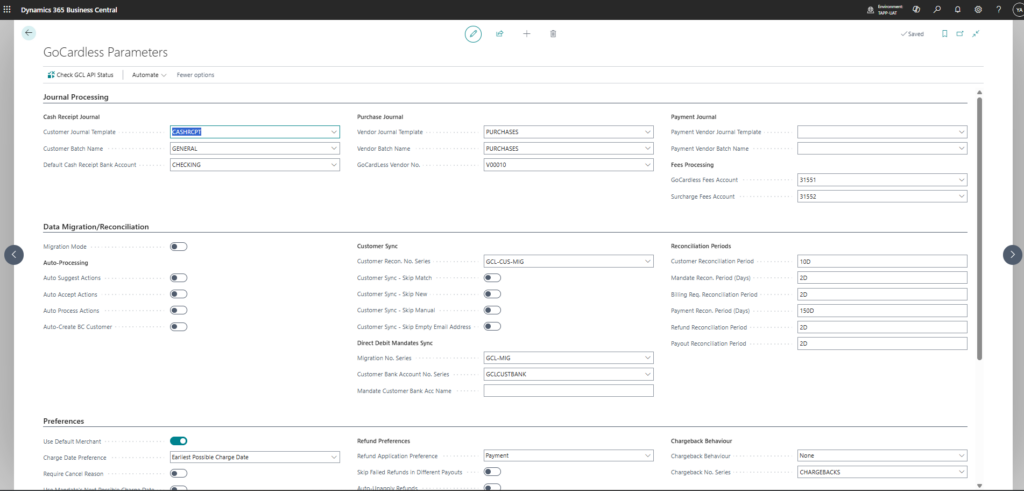The height and width of the screenshot is (491, 1024).
Task: Open GoCardLess Vendor No. dropdown arrow
Action: point(647,165)
